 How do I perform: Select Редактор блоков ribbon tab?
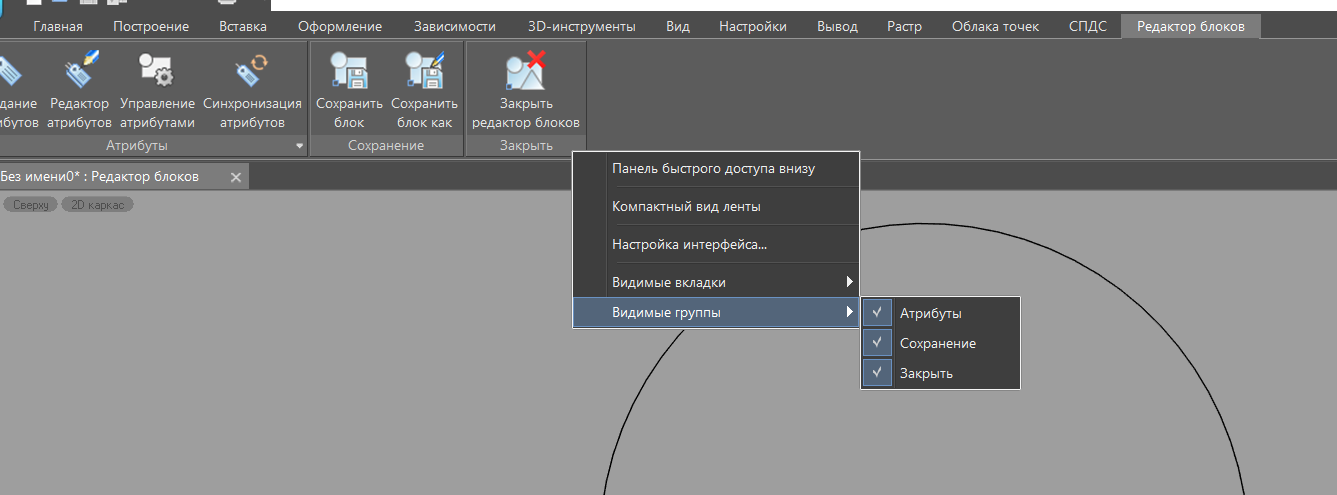tap(1191, 26)
